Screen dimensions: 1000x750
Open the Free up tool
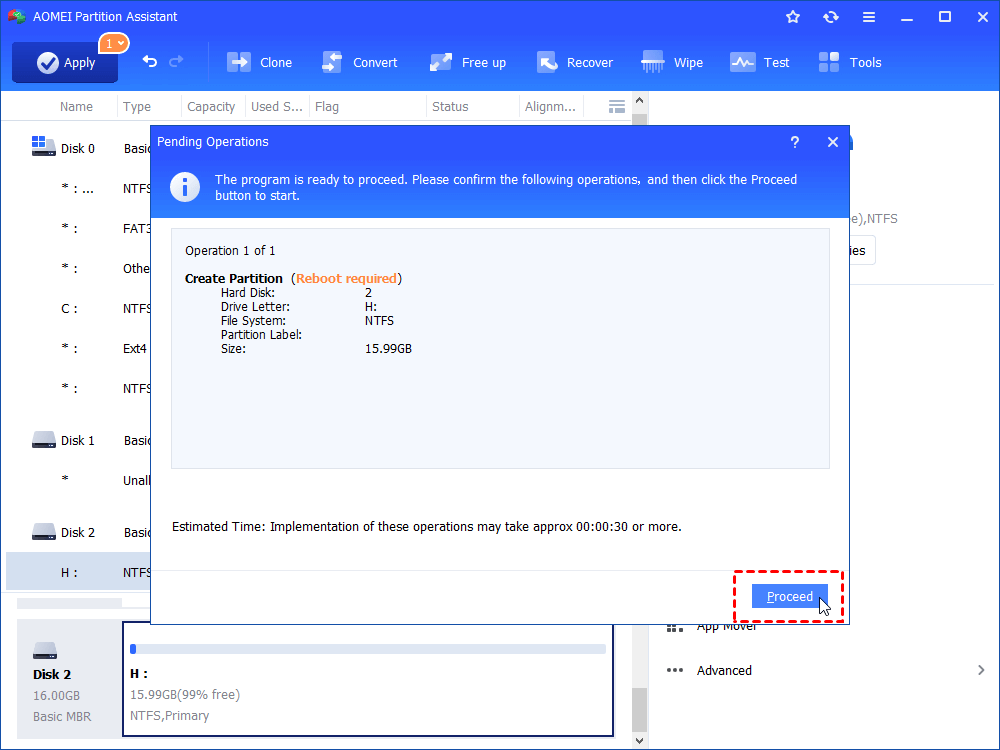click(467, 62)
